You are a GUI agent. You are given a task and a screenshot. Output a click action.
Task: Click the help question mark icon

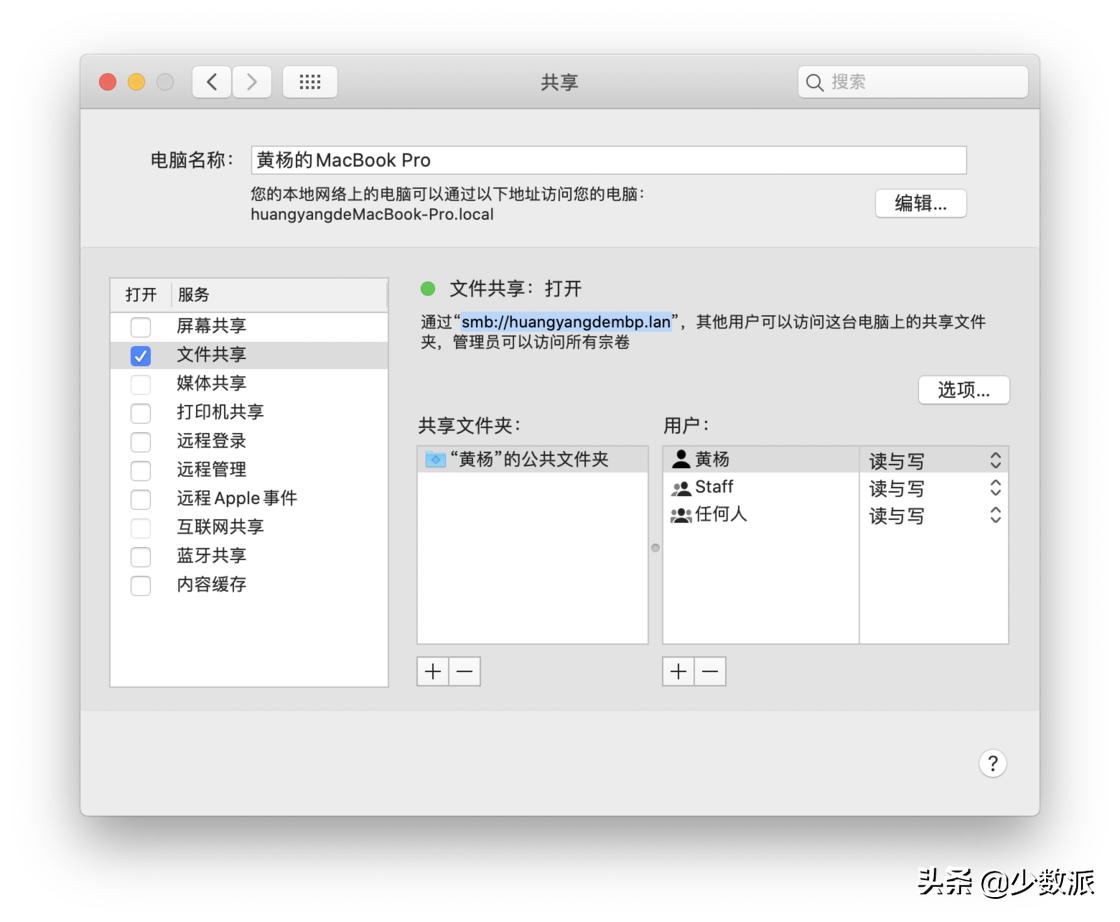(992, 763)
